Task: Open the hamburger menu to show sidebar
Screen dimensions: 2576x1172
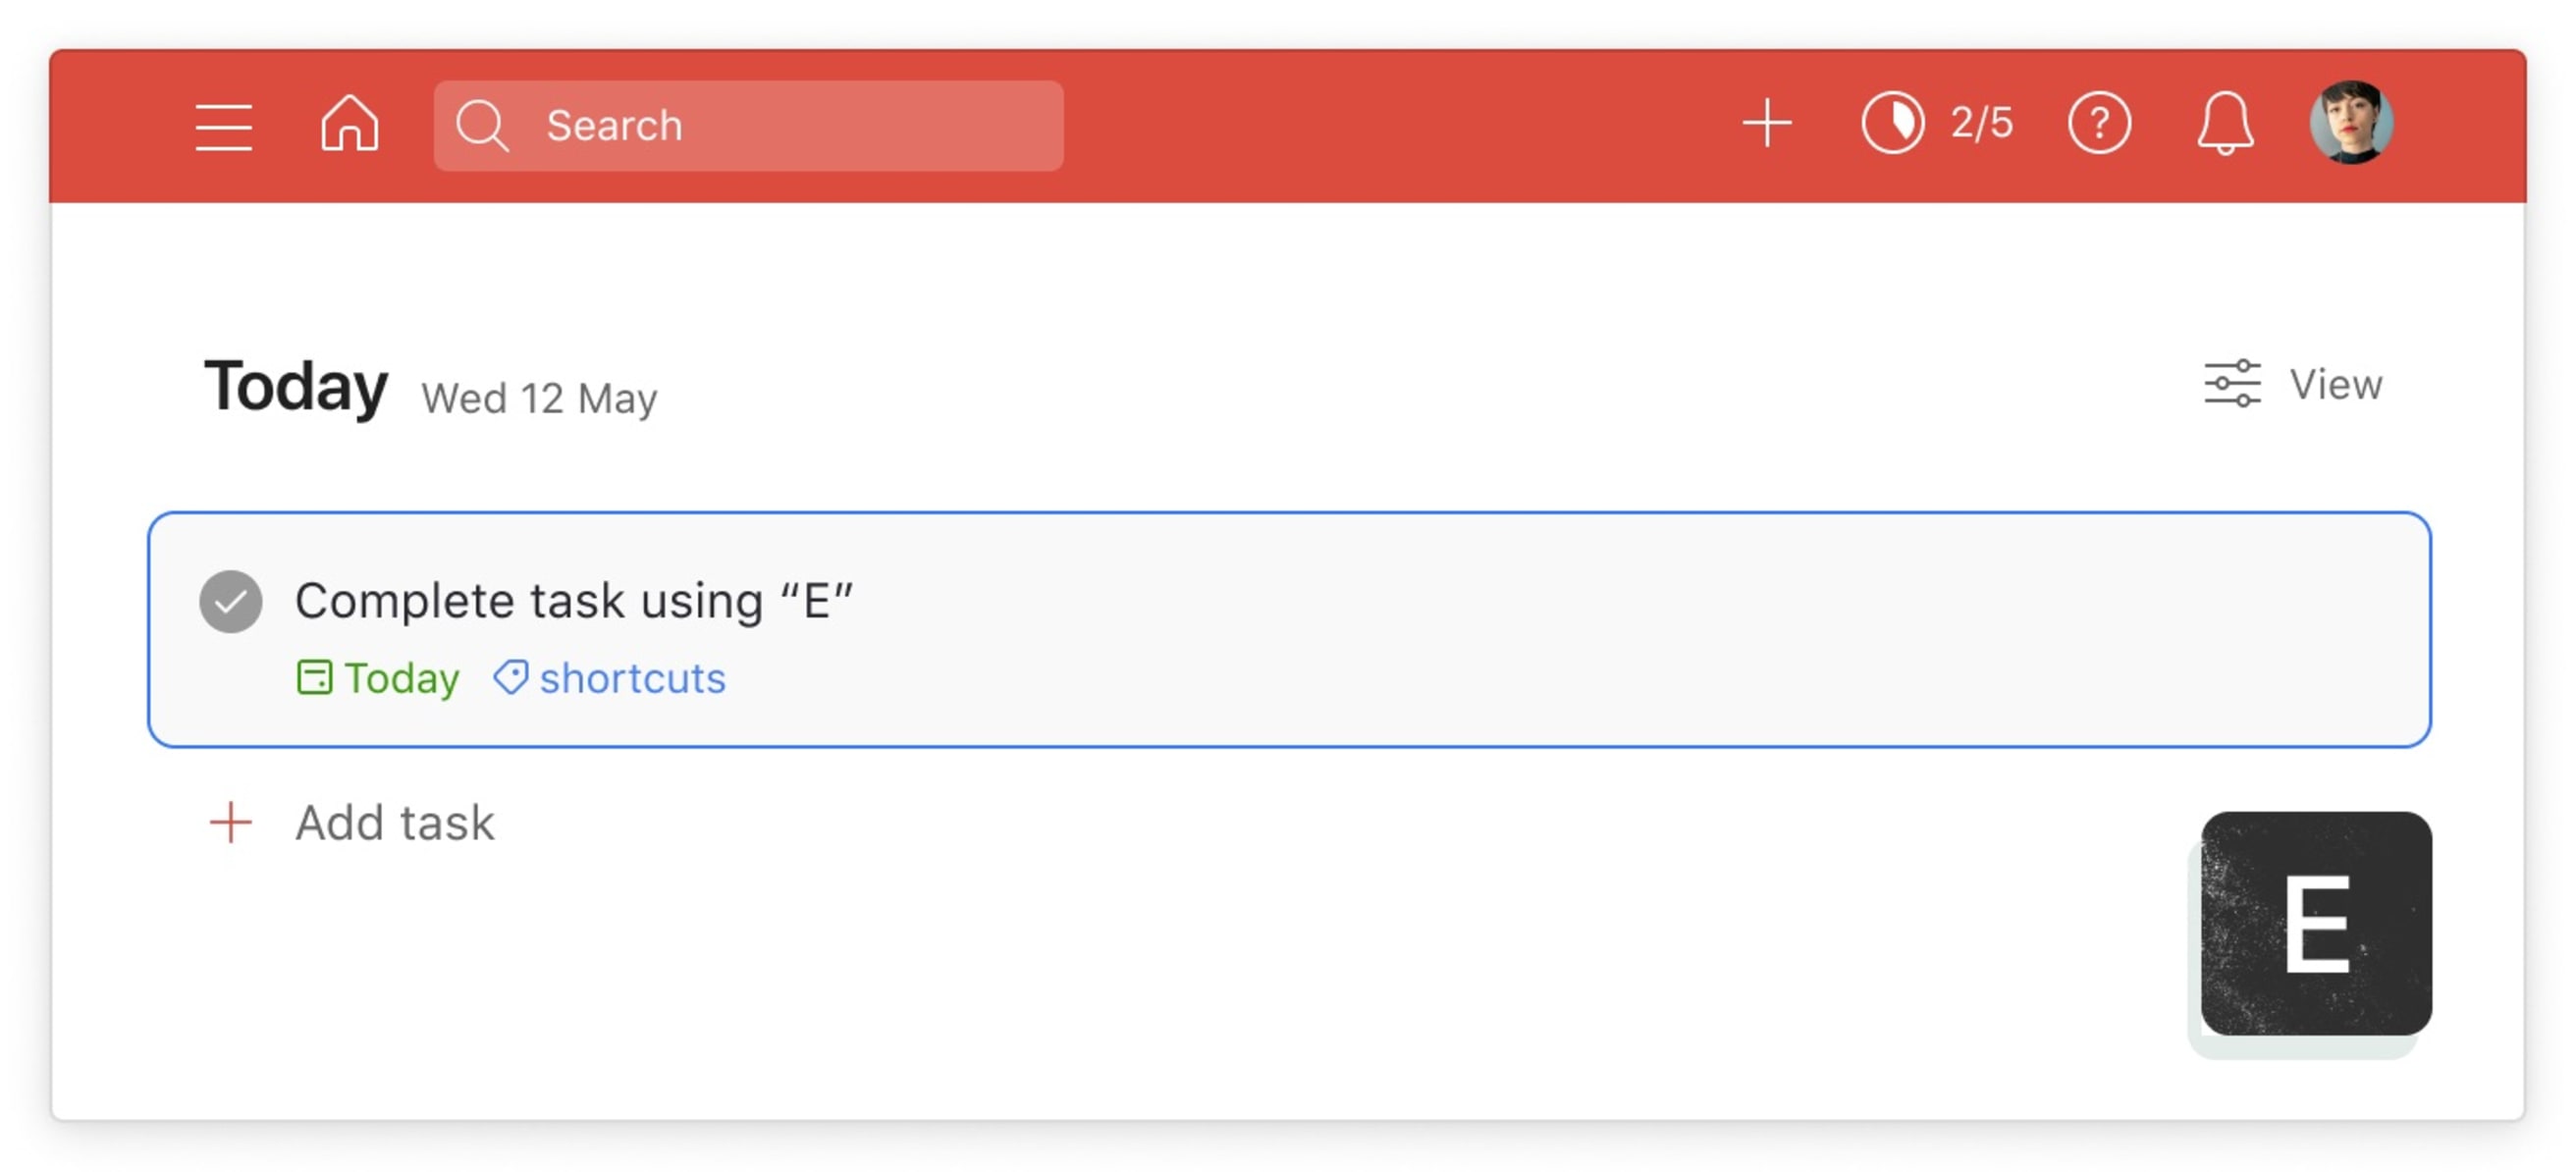Action: coord(224,125)
